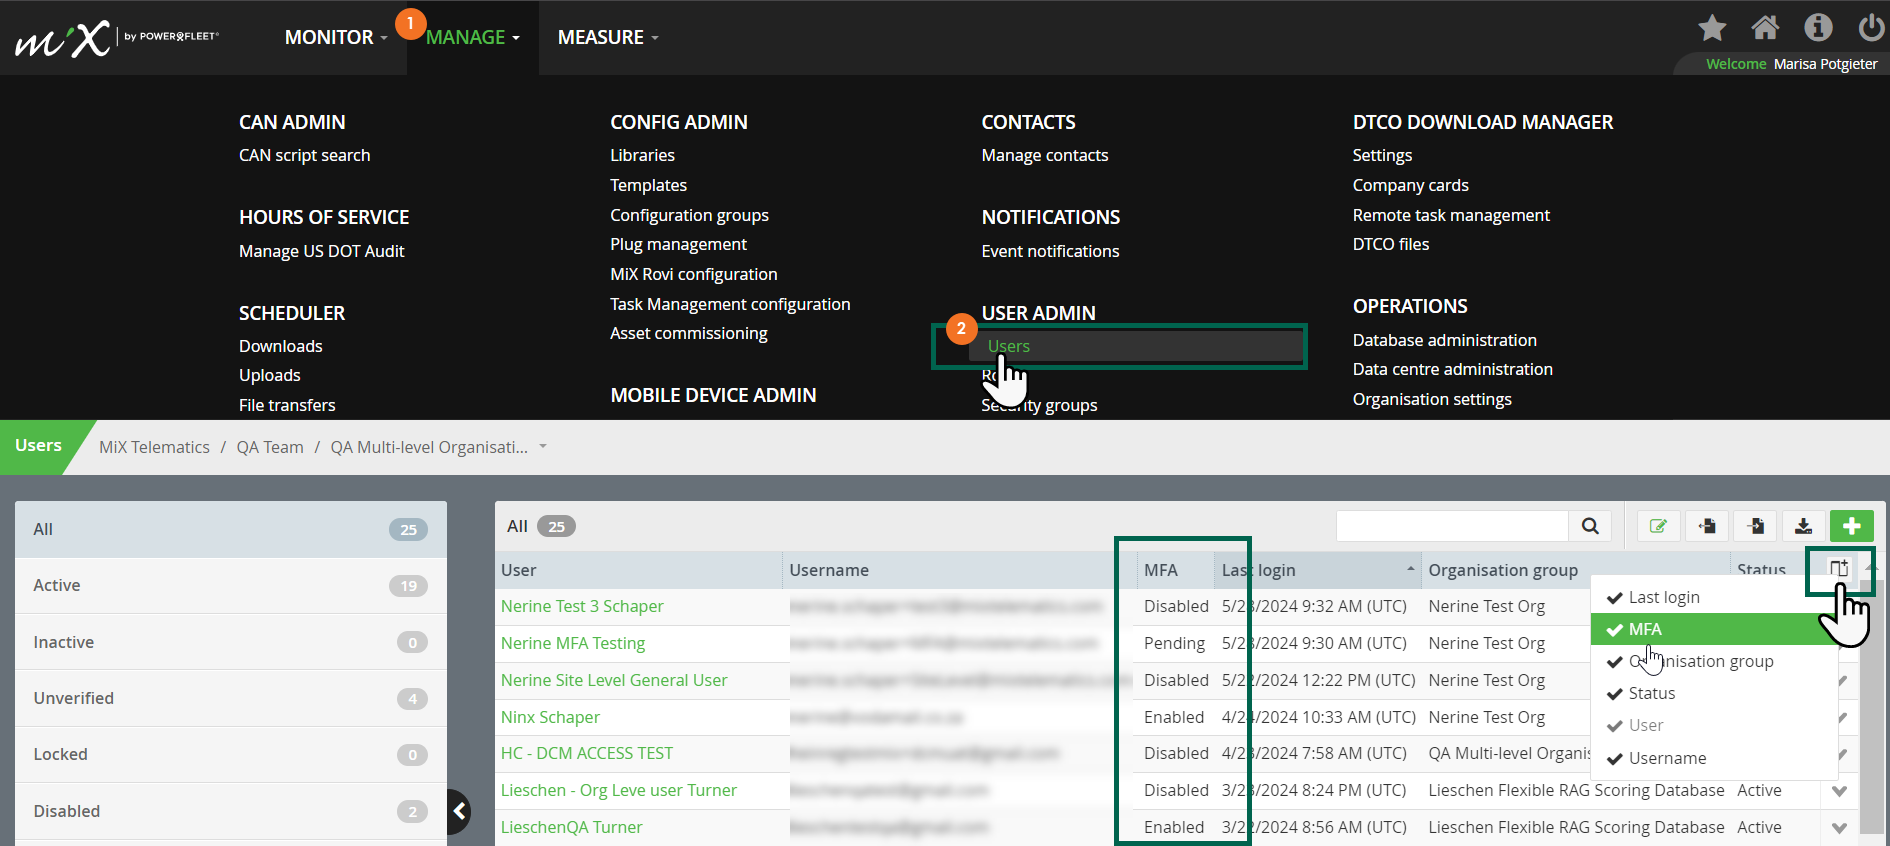Click the Username column header
Viewport: 1890px width, 846px height.
tap(829, 570)
